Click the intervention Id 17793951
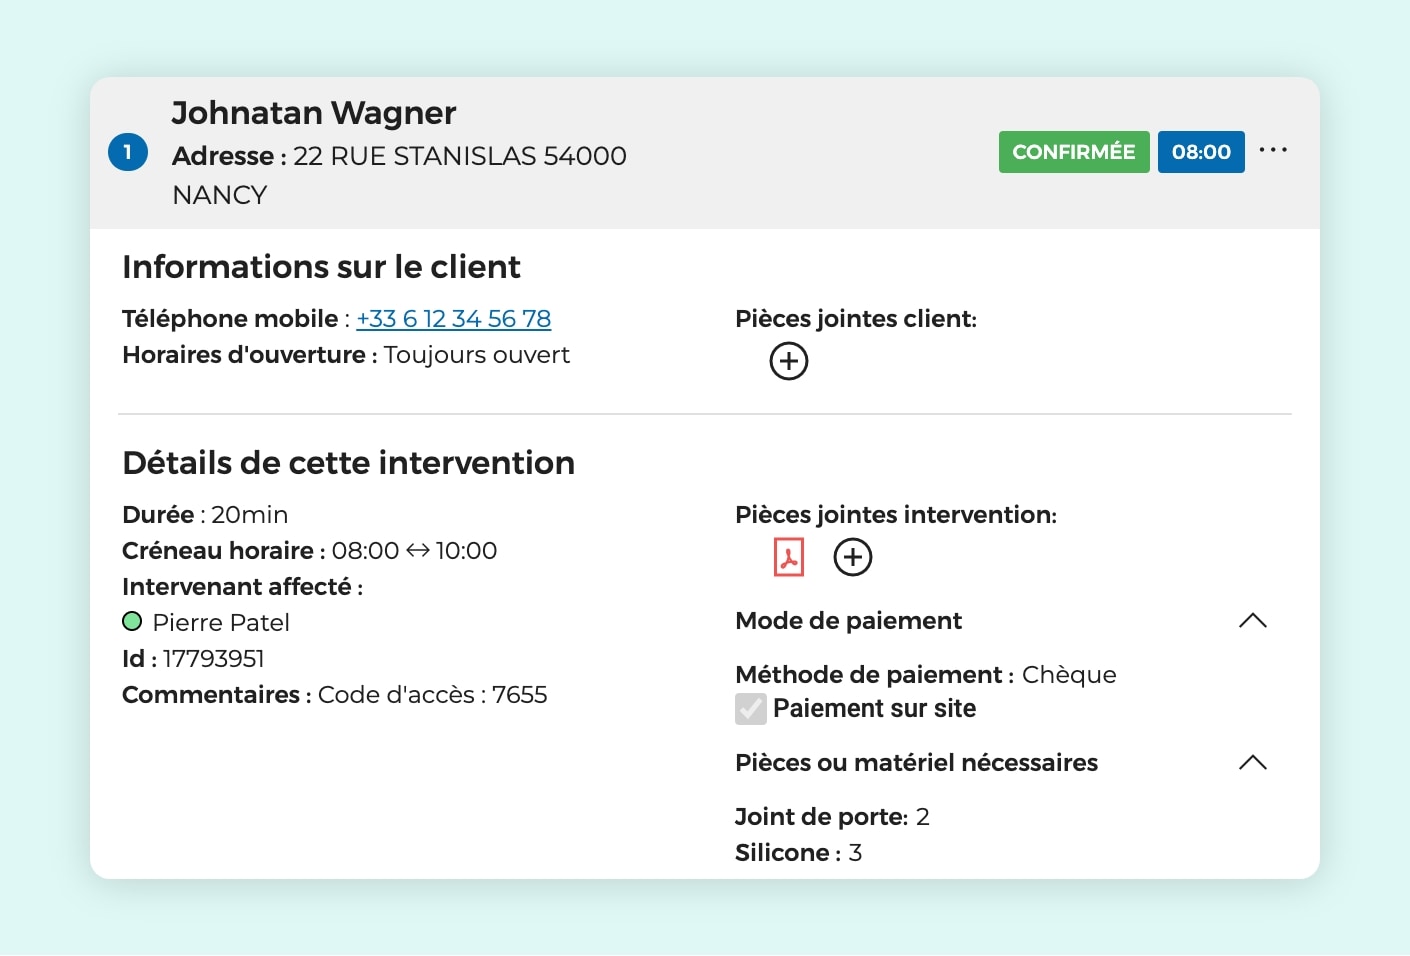This screenshot has height=956, width=1410. coord(213,659)
